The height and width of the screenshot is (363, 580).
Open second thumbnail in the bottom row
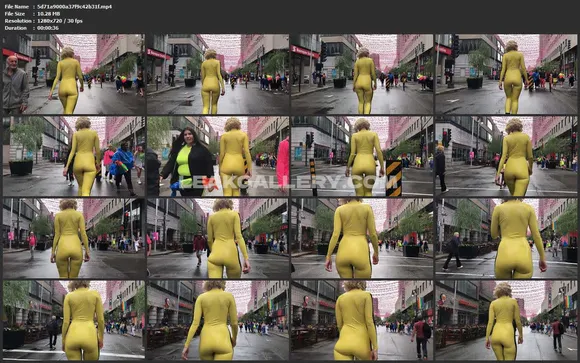tap(218, 320)
